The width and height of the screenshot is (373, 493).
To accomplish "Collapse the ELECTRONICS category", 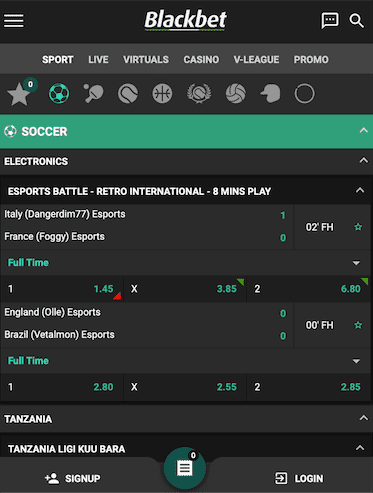I will pos(363,161).
